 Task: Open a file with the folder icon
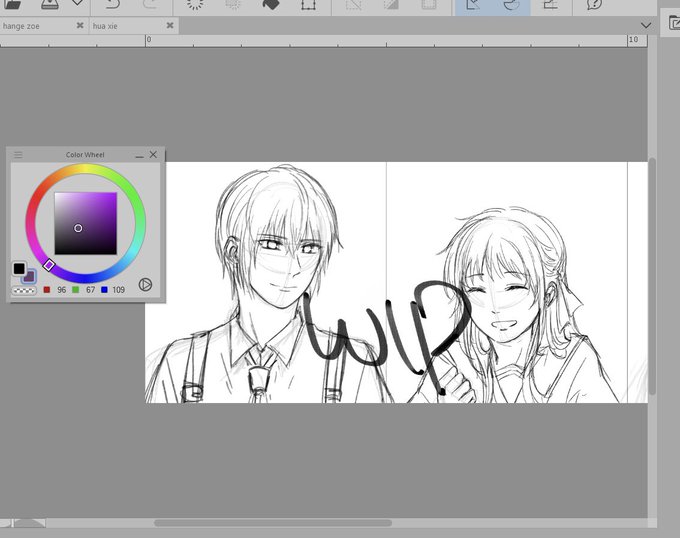[x=13, y=4]
